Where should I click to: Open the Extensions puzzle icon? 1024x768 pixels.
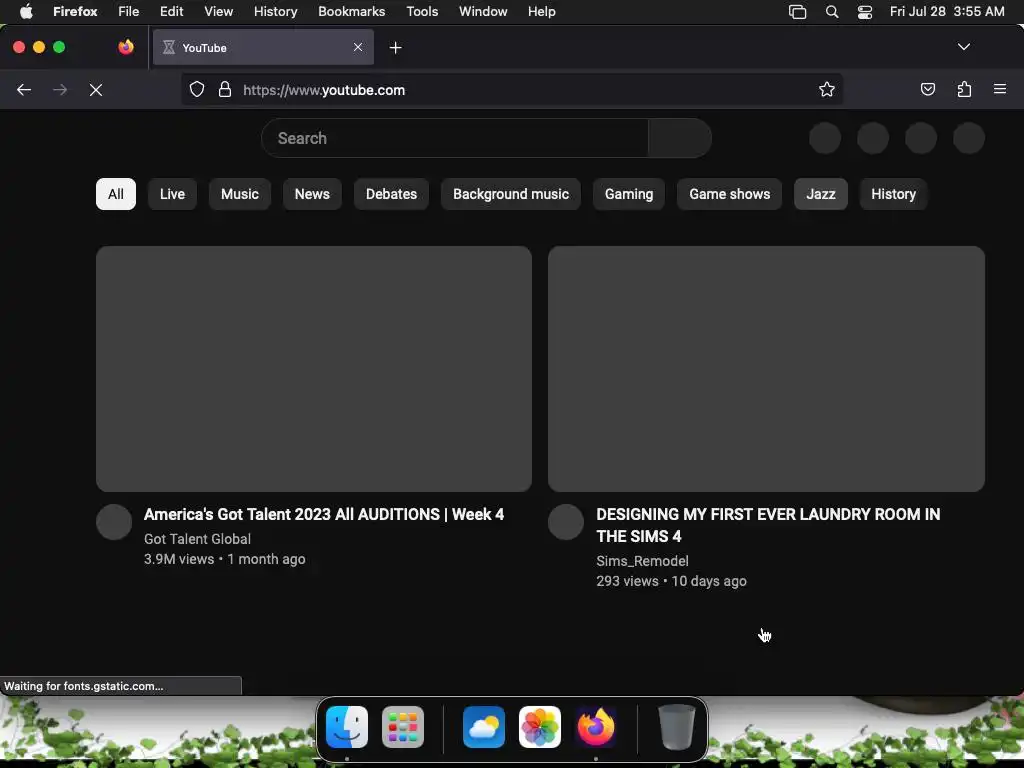(964, 89)
